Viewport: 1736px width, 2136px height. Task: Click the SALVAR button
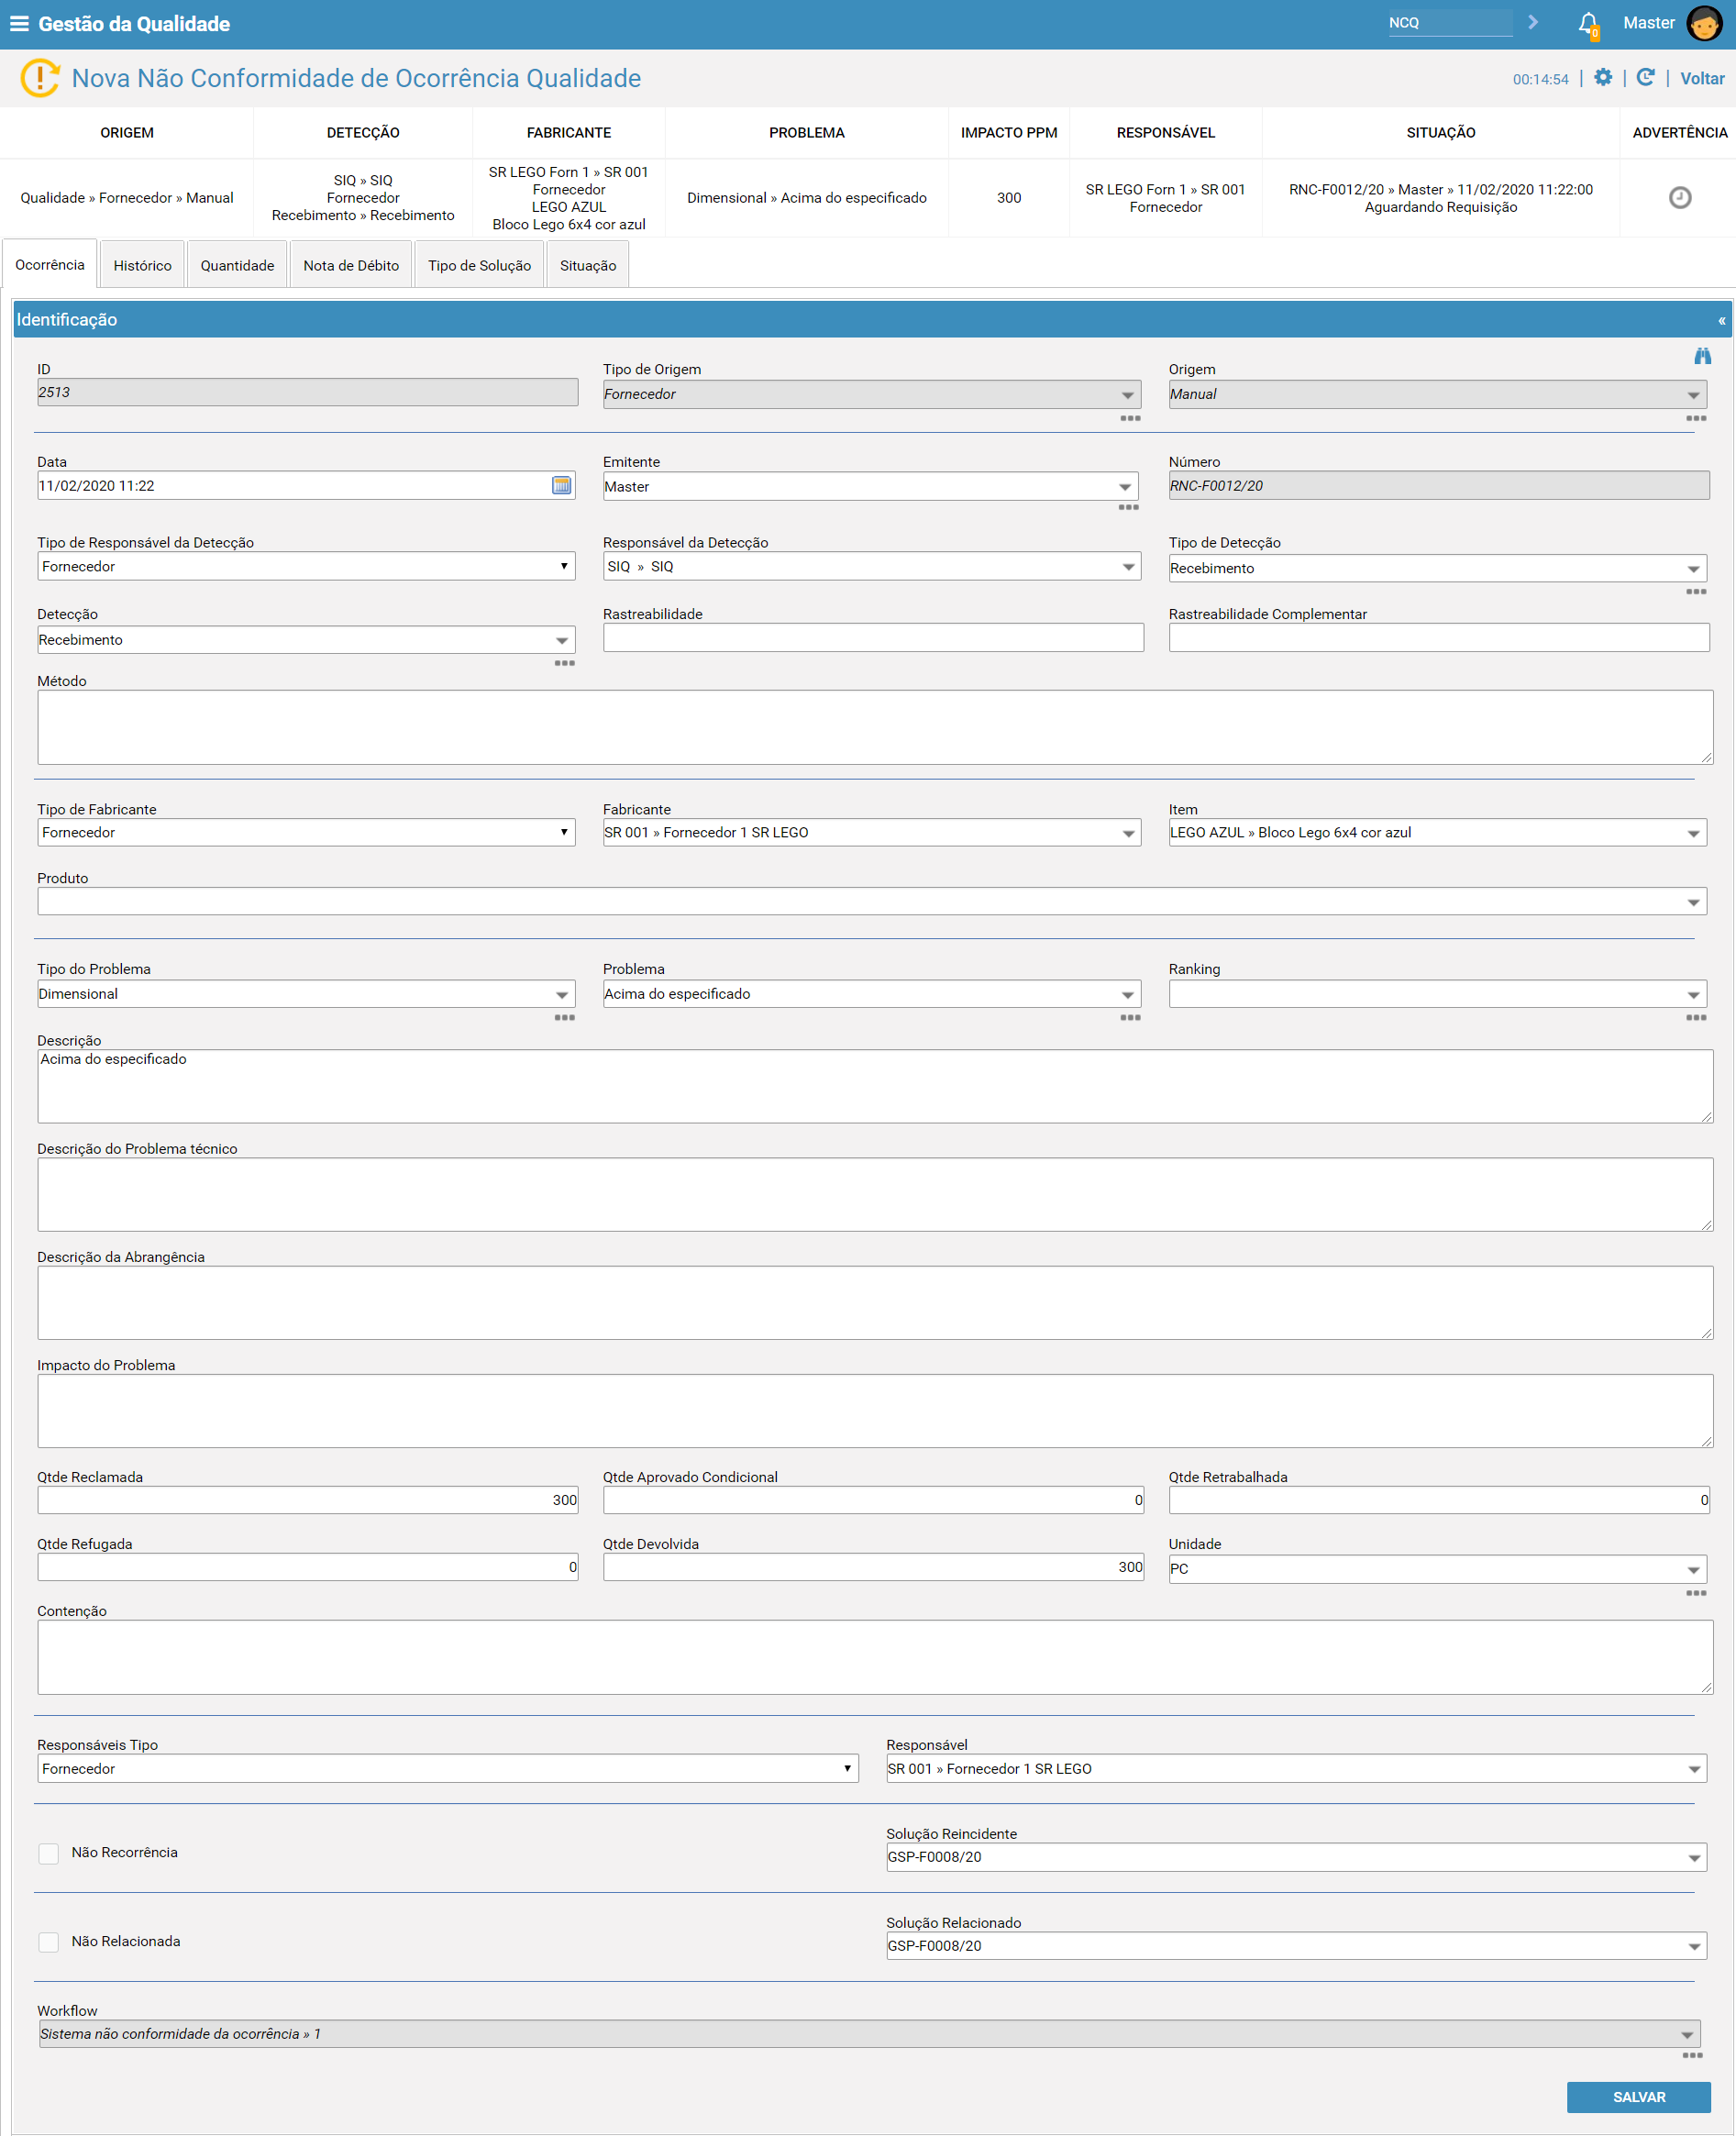(x=1638, y=2097)
